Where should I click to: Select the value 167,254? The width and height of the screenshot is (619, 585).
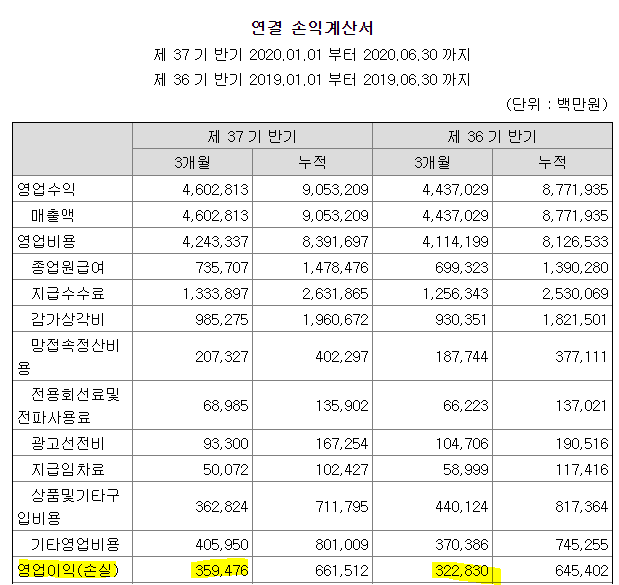pyautogui.click(x=342, y=444)
